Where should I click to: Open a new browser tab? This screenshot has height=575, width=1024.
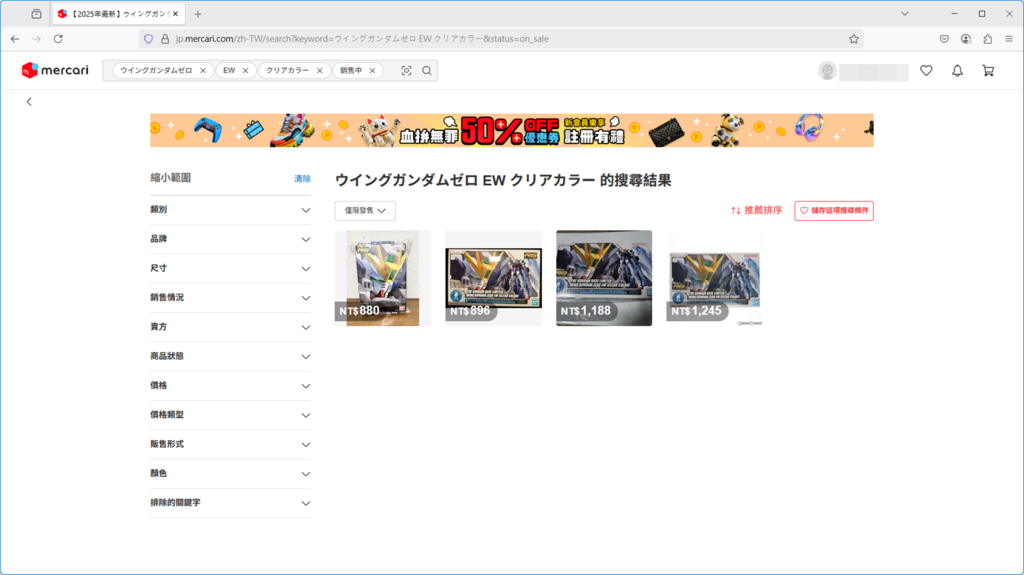tap(198, 14)
